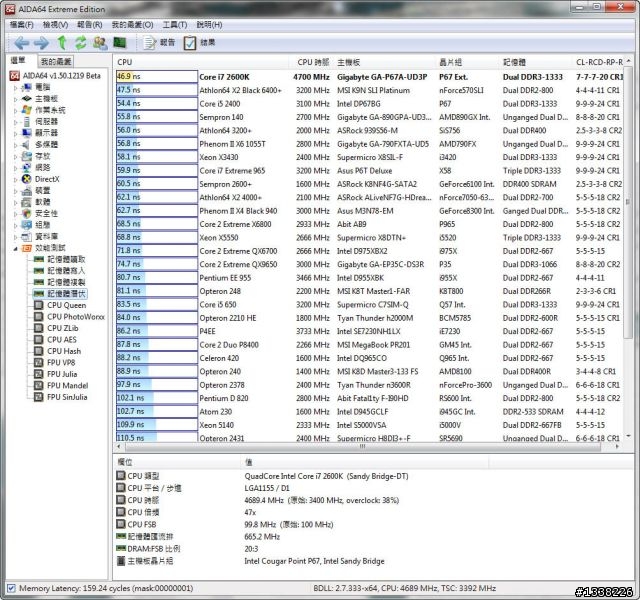This screenshot has width=640, height=600.
Task: Select the Athlon64 X2 Black 6400+ row
Action: click(x=369, y=90)
